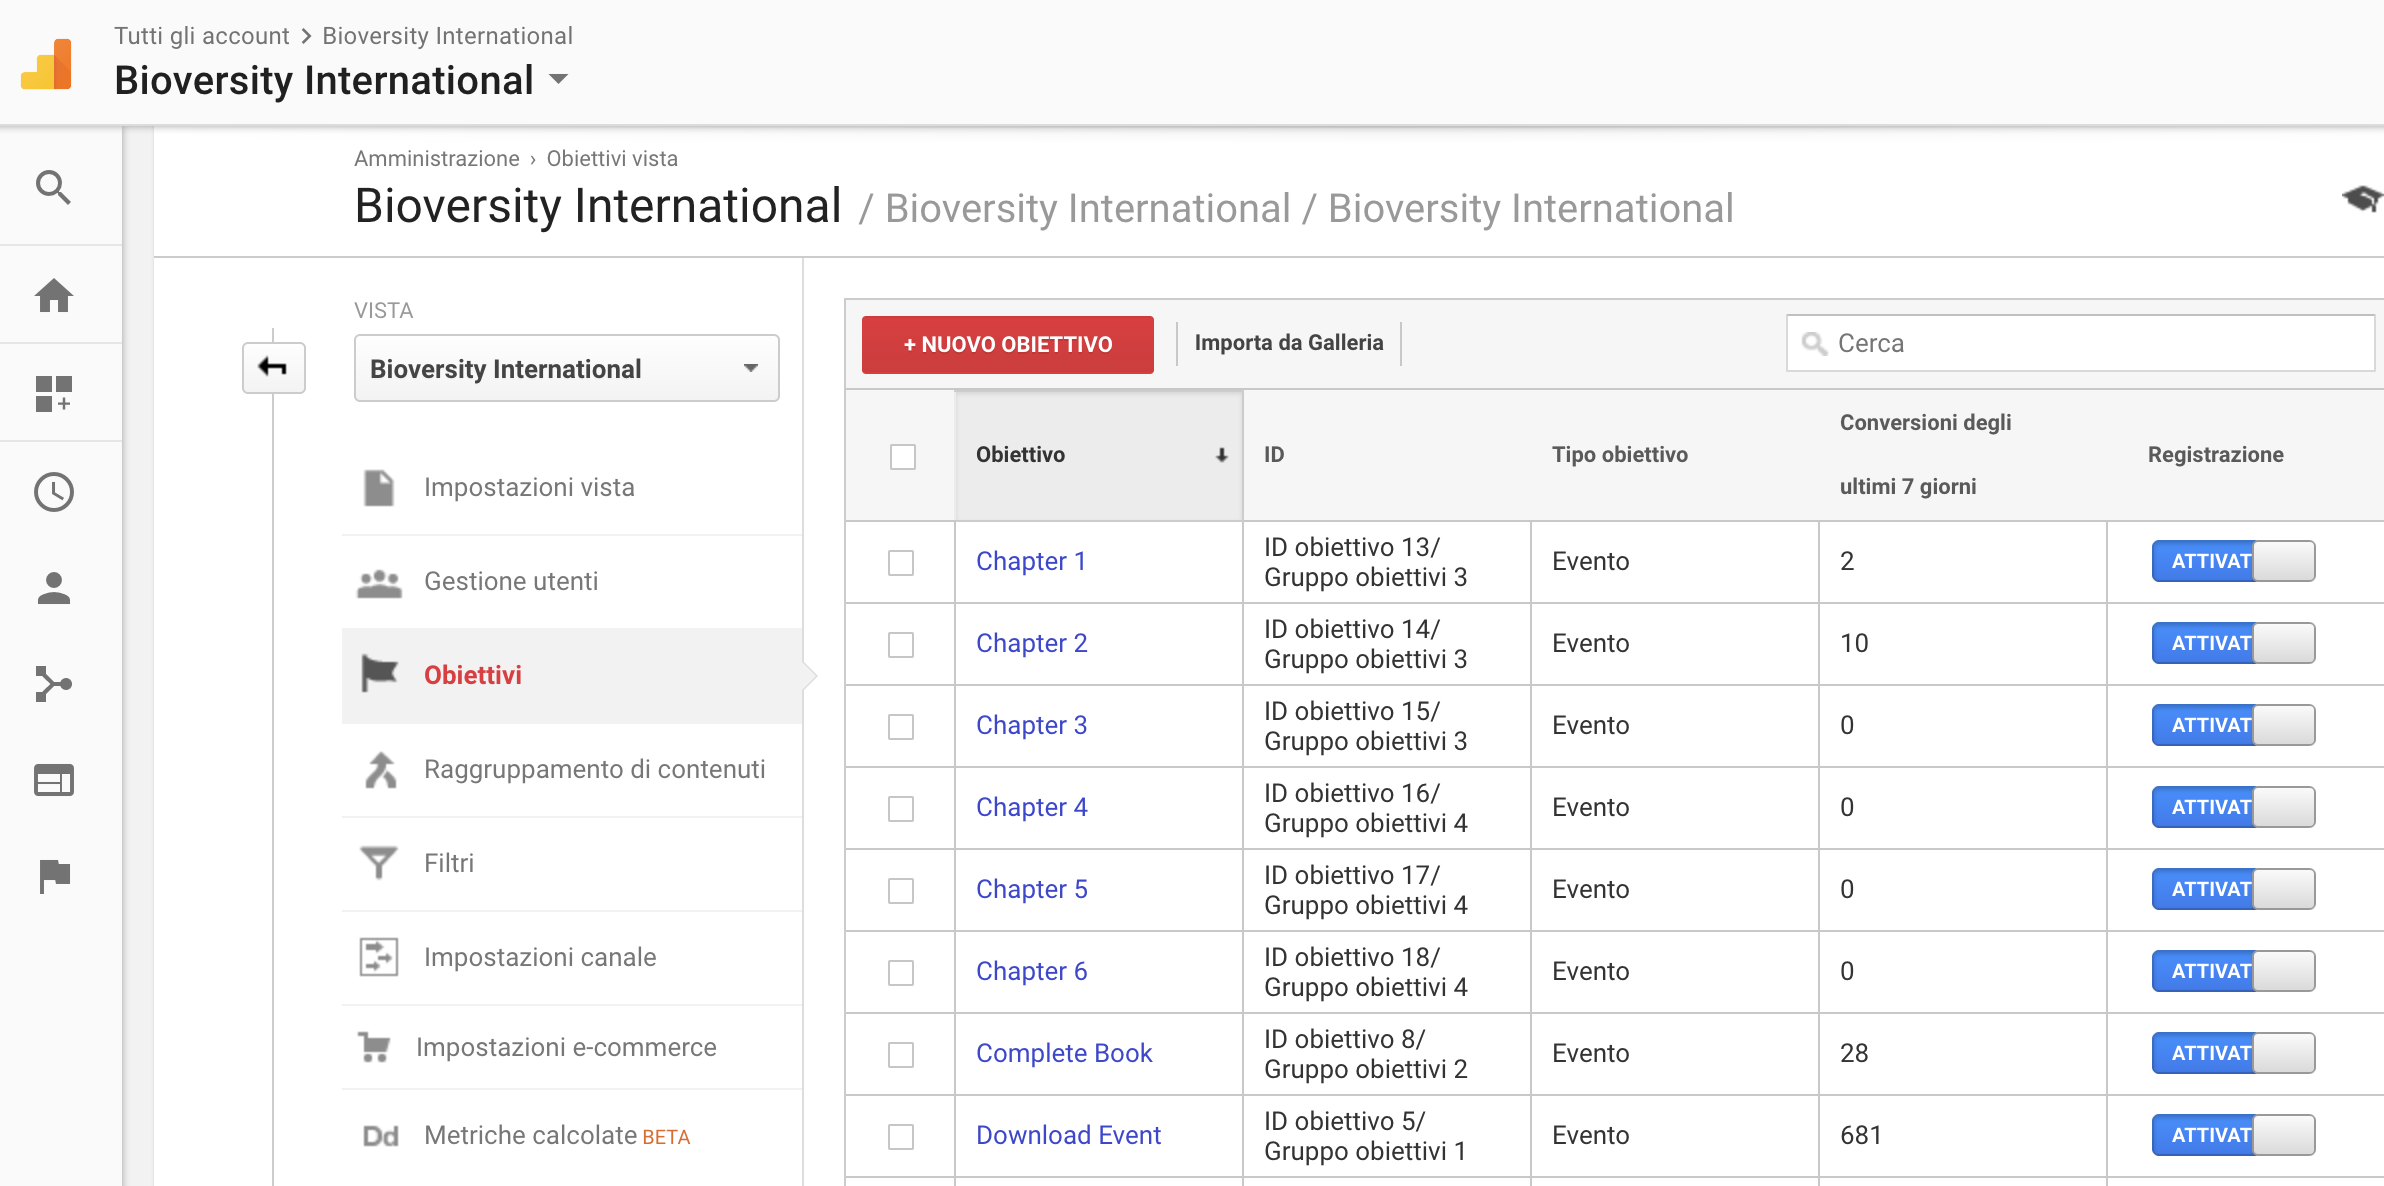Check the box for Chapter 1 row
2384x1186 pixels.
(x=901, y=562)
